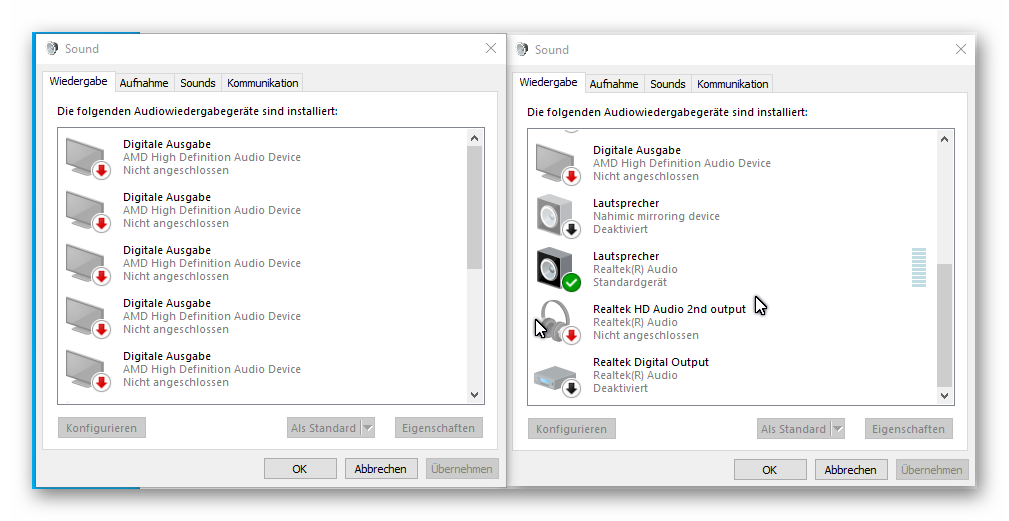Click Konfigurieren in the right Sound window

(571, 429)
